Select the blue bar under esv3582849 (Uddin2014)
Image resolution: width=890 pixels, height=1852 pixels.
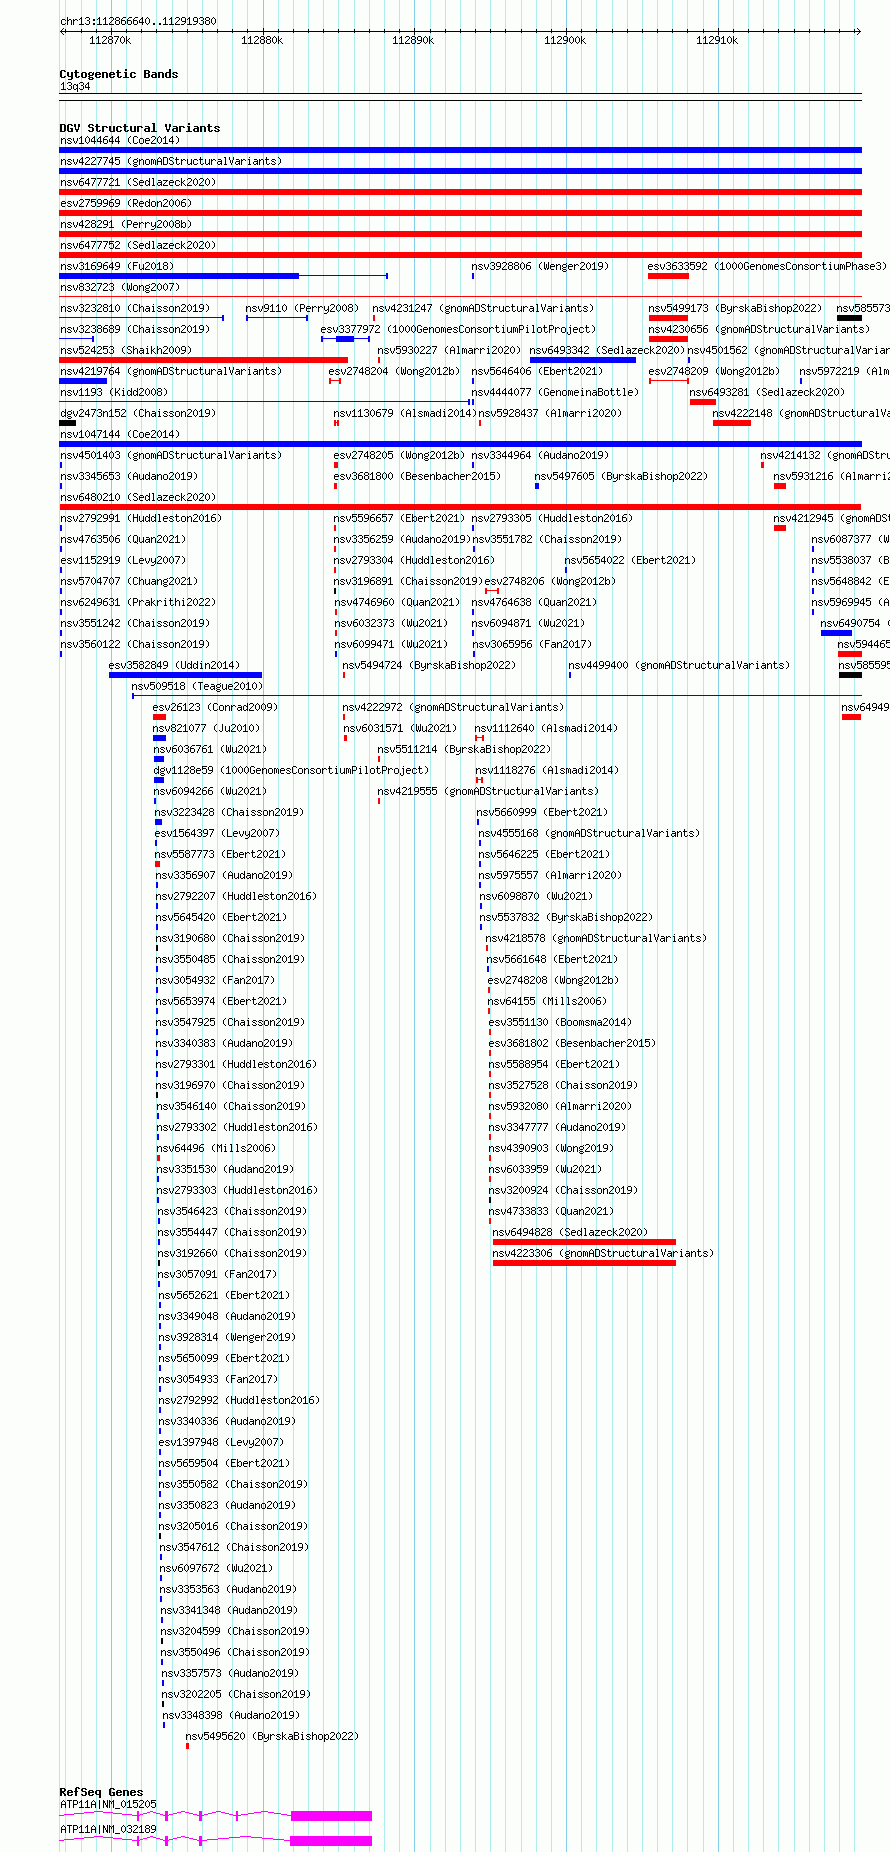[185, 675]
